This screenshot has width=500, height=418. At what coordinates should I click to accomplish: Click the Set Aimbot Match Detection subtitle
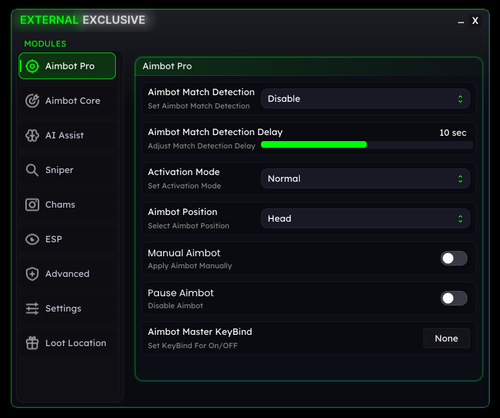coord(199,106)
